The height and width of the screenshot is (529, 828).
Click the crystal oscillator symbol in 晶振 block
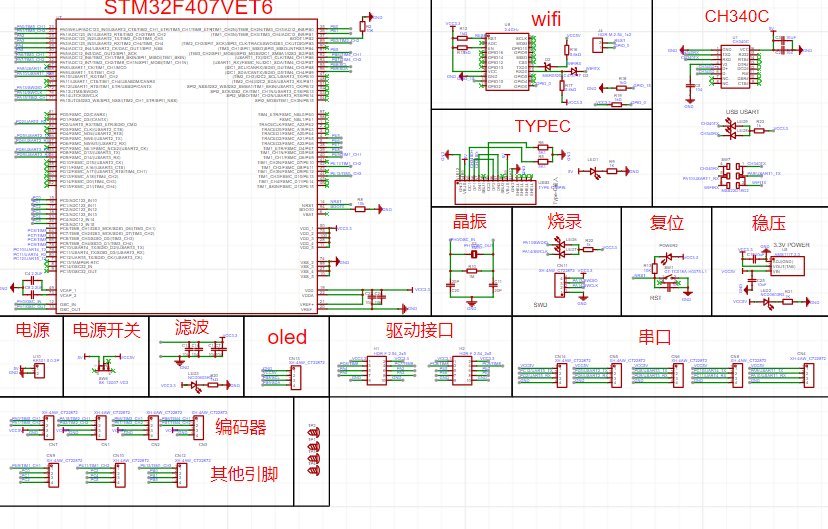(474, 254)
